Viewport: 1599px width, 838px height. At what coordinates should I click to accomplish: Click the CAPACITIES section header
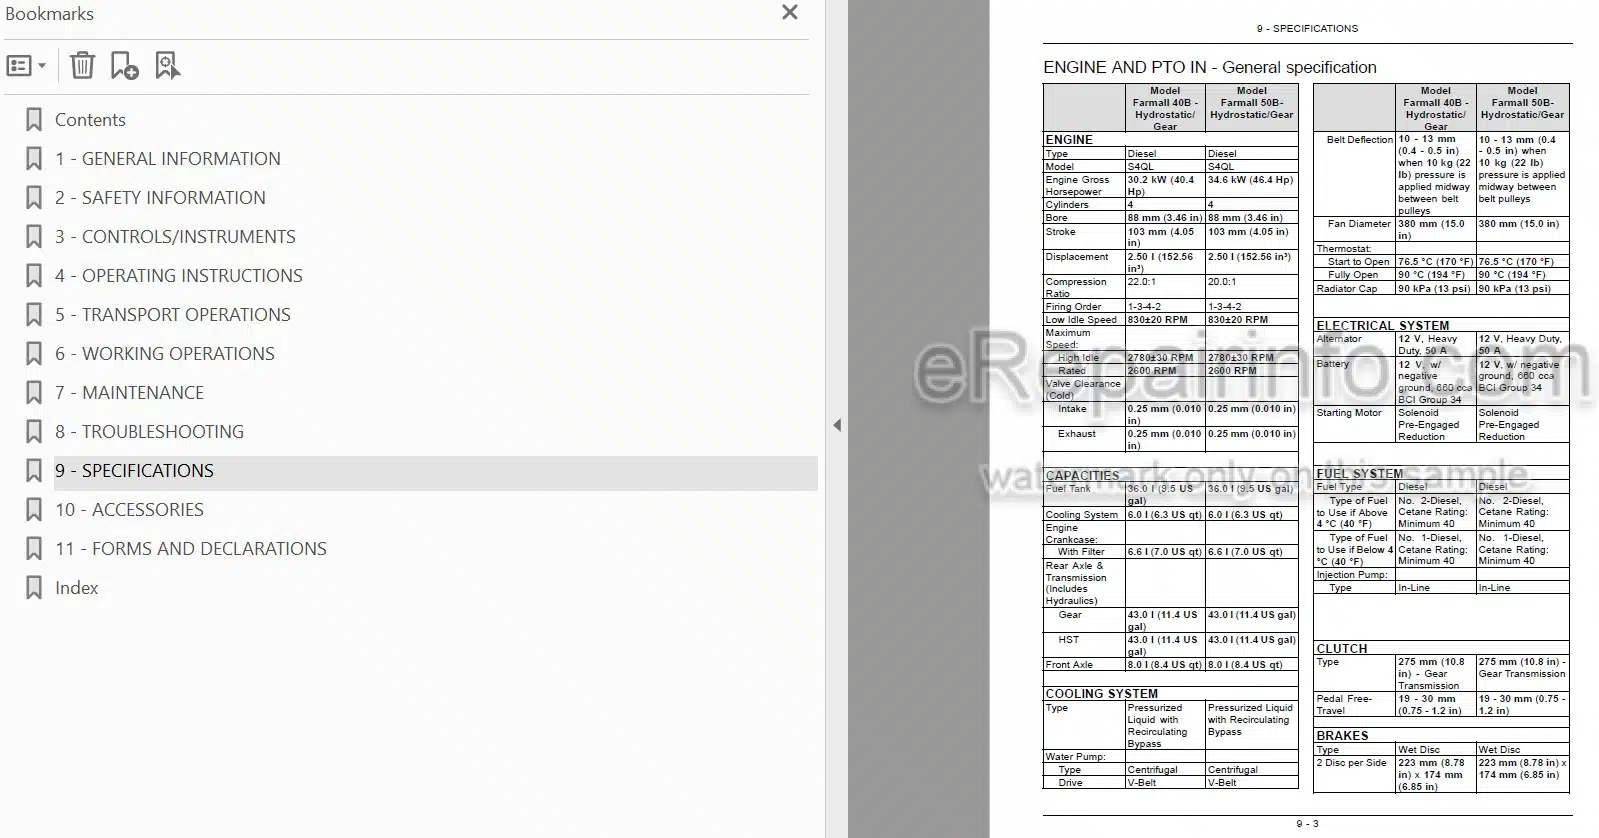[1082, 476]
